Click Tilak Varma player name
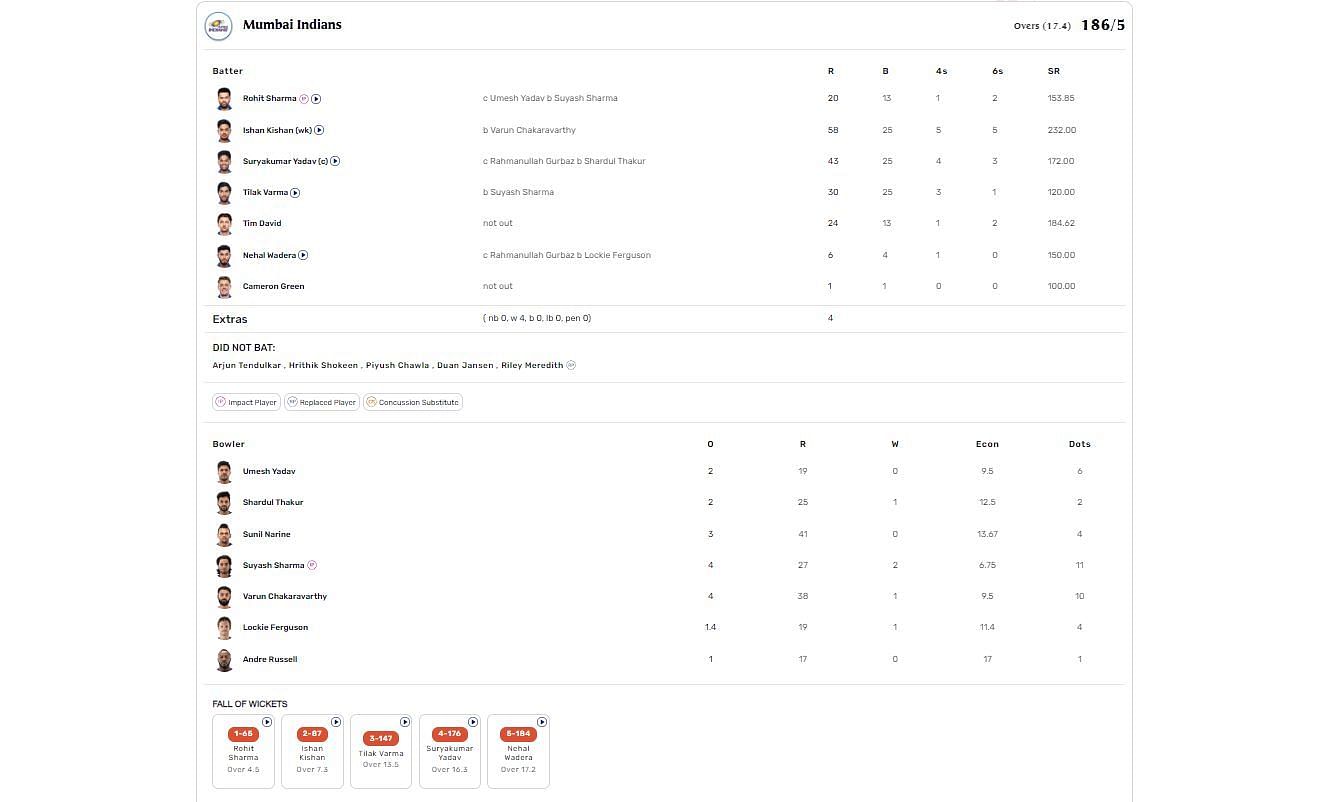1341x802 pixels. pos(265,192)
